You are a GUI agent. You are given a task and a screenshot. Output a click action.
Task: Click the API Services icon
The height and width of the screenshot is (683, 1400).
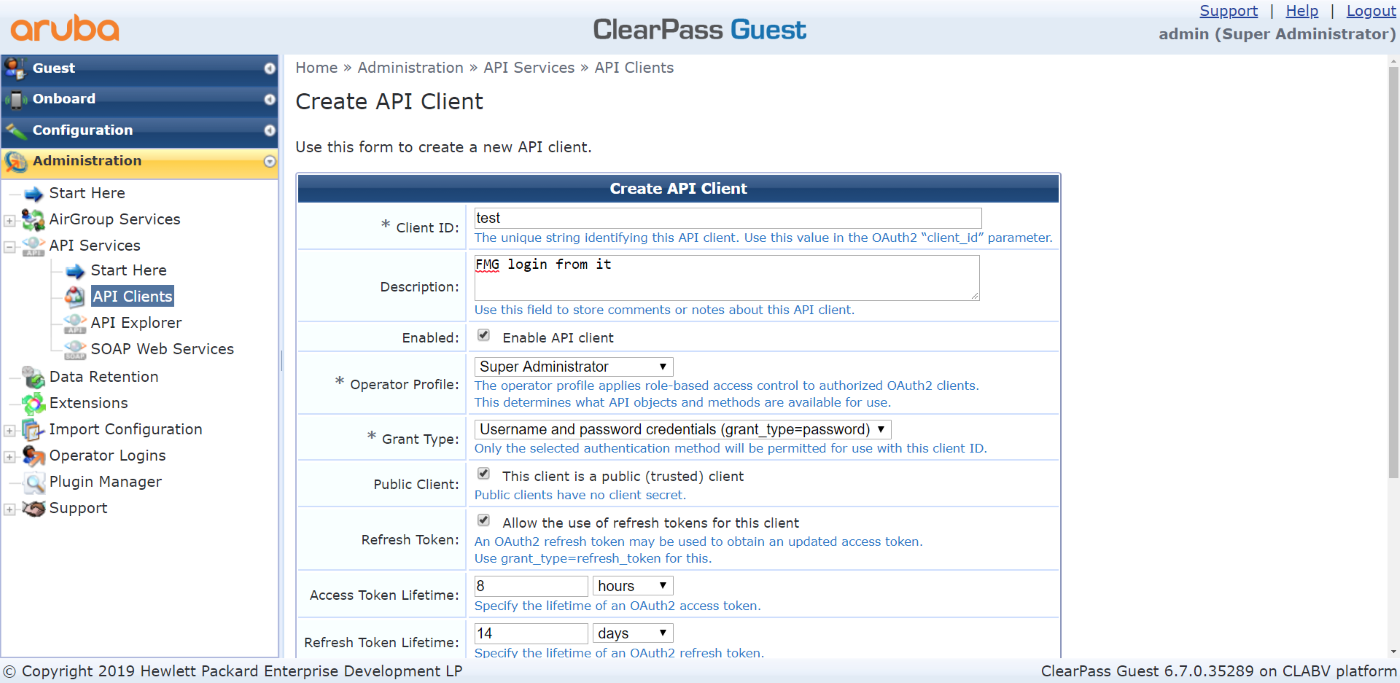click(x=34, y=246)
